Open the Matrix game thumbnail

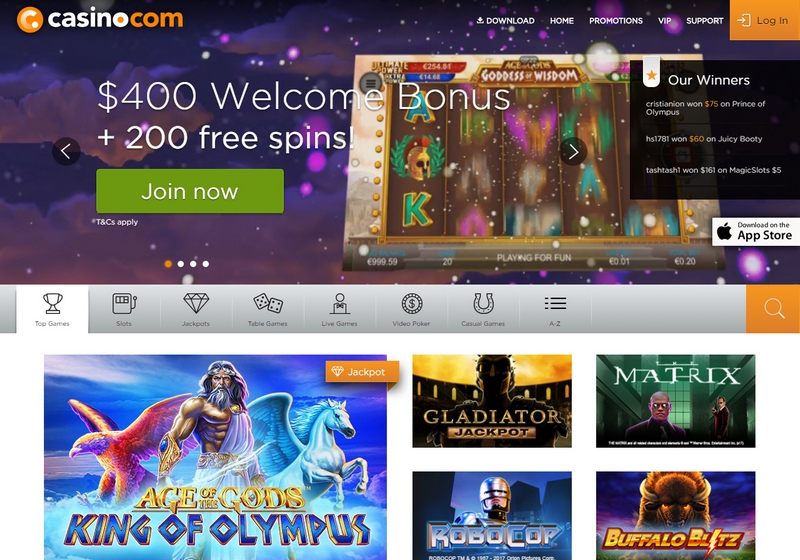click(x=676, y=401)
